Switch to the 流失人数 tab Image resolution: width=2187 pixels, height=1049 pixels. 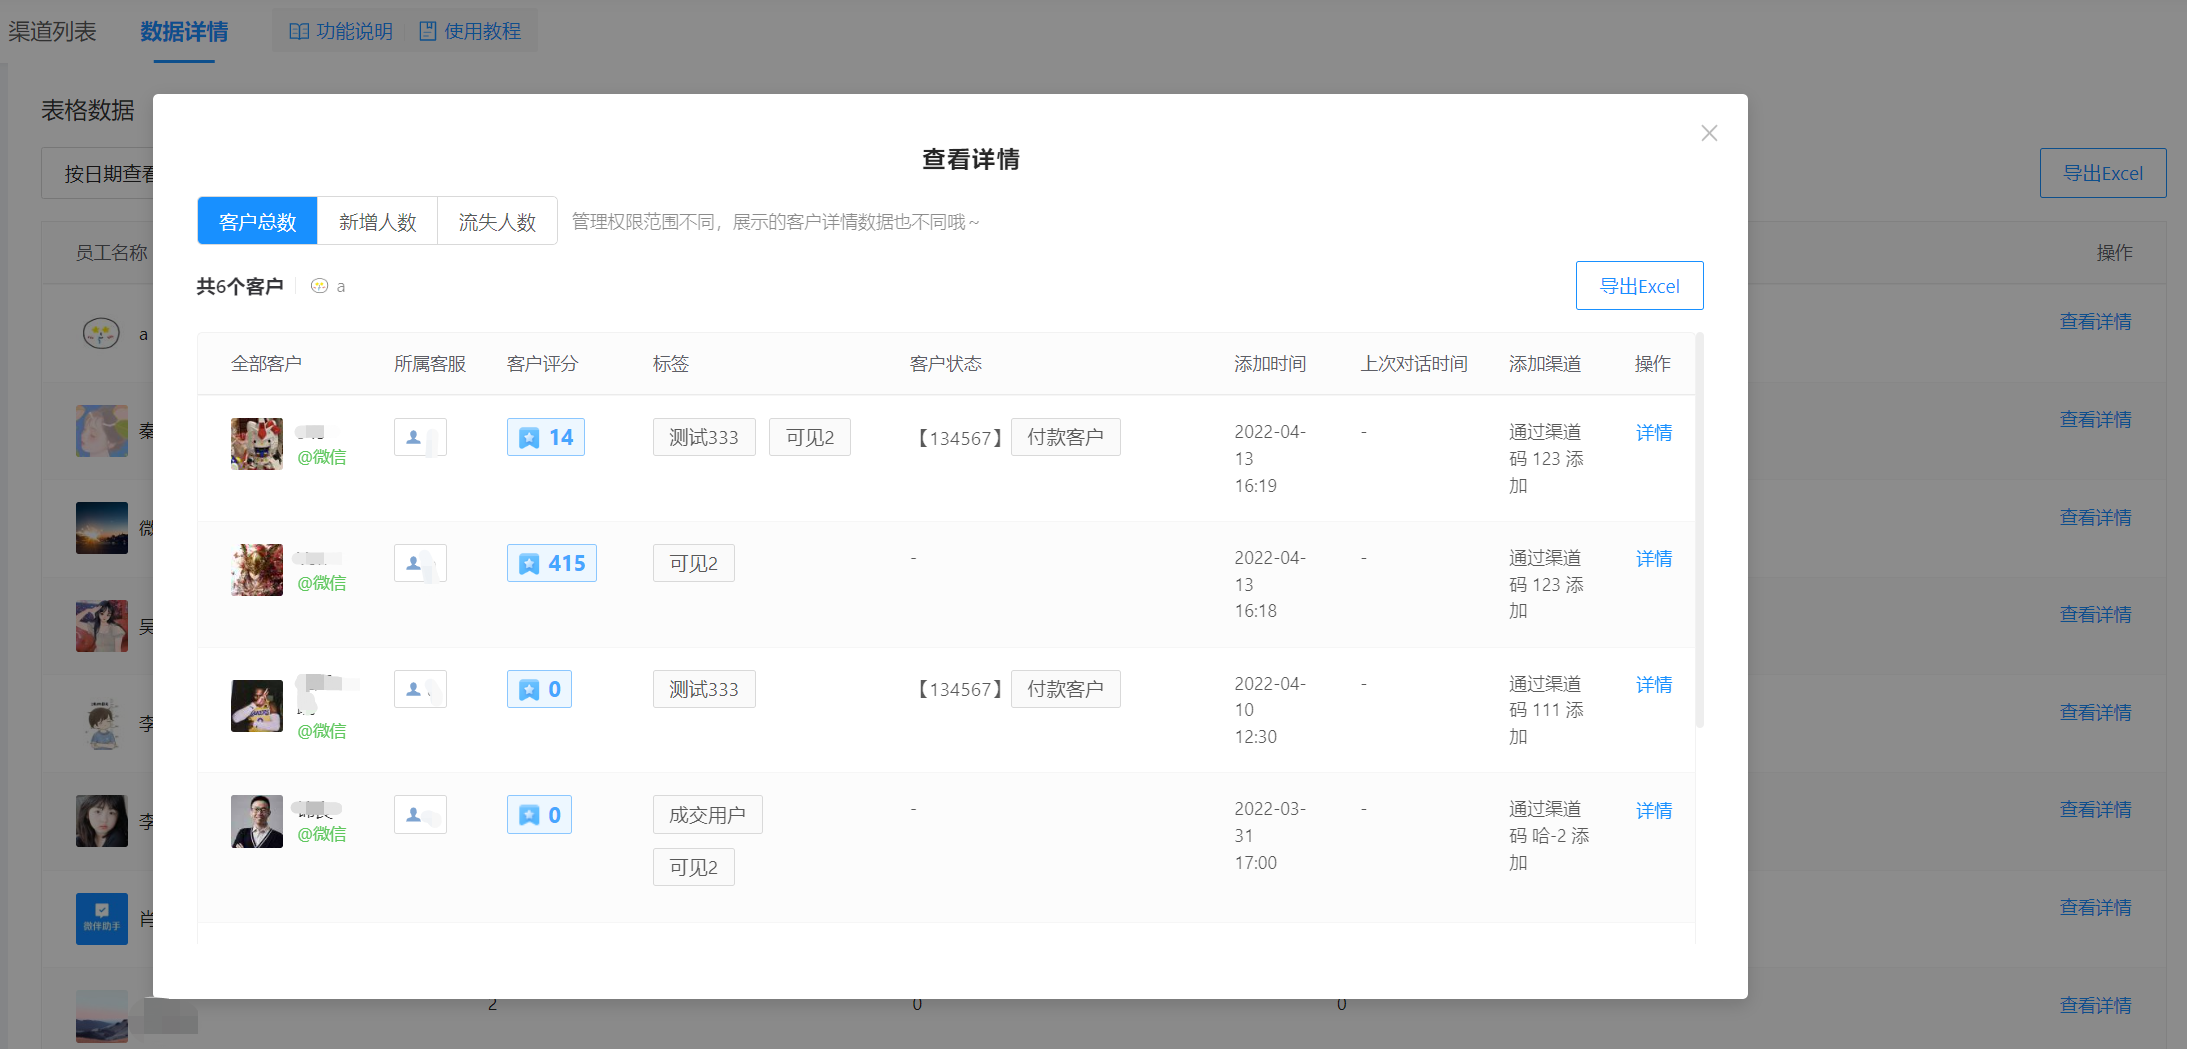tap(497, 221)
